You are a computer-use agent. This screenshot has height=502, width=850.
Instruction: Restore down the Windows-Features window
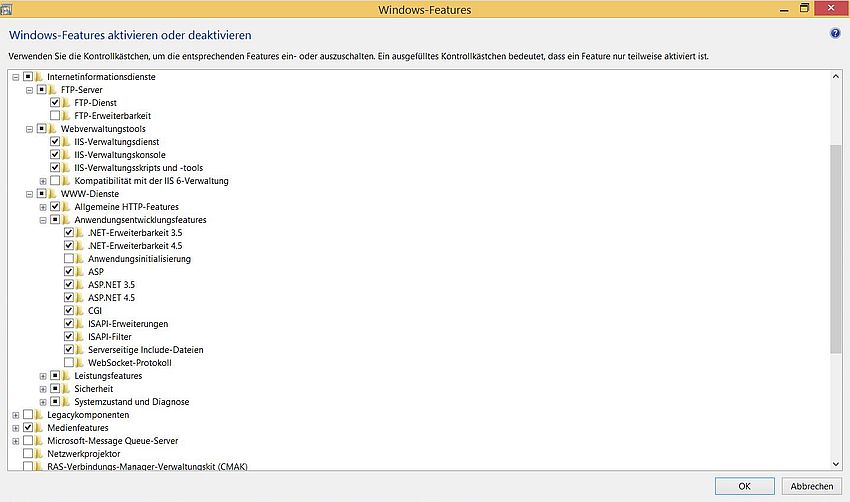pos(804,8)
